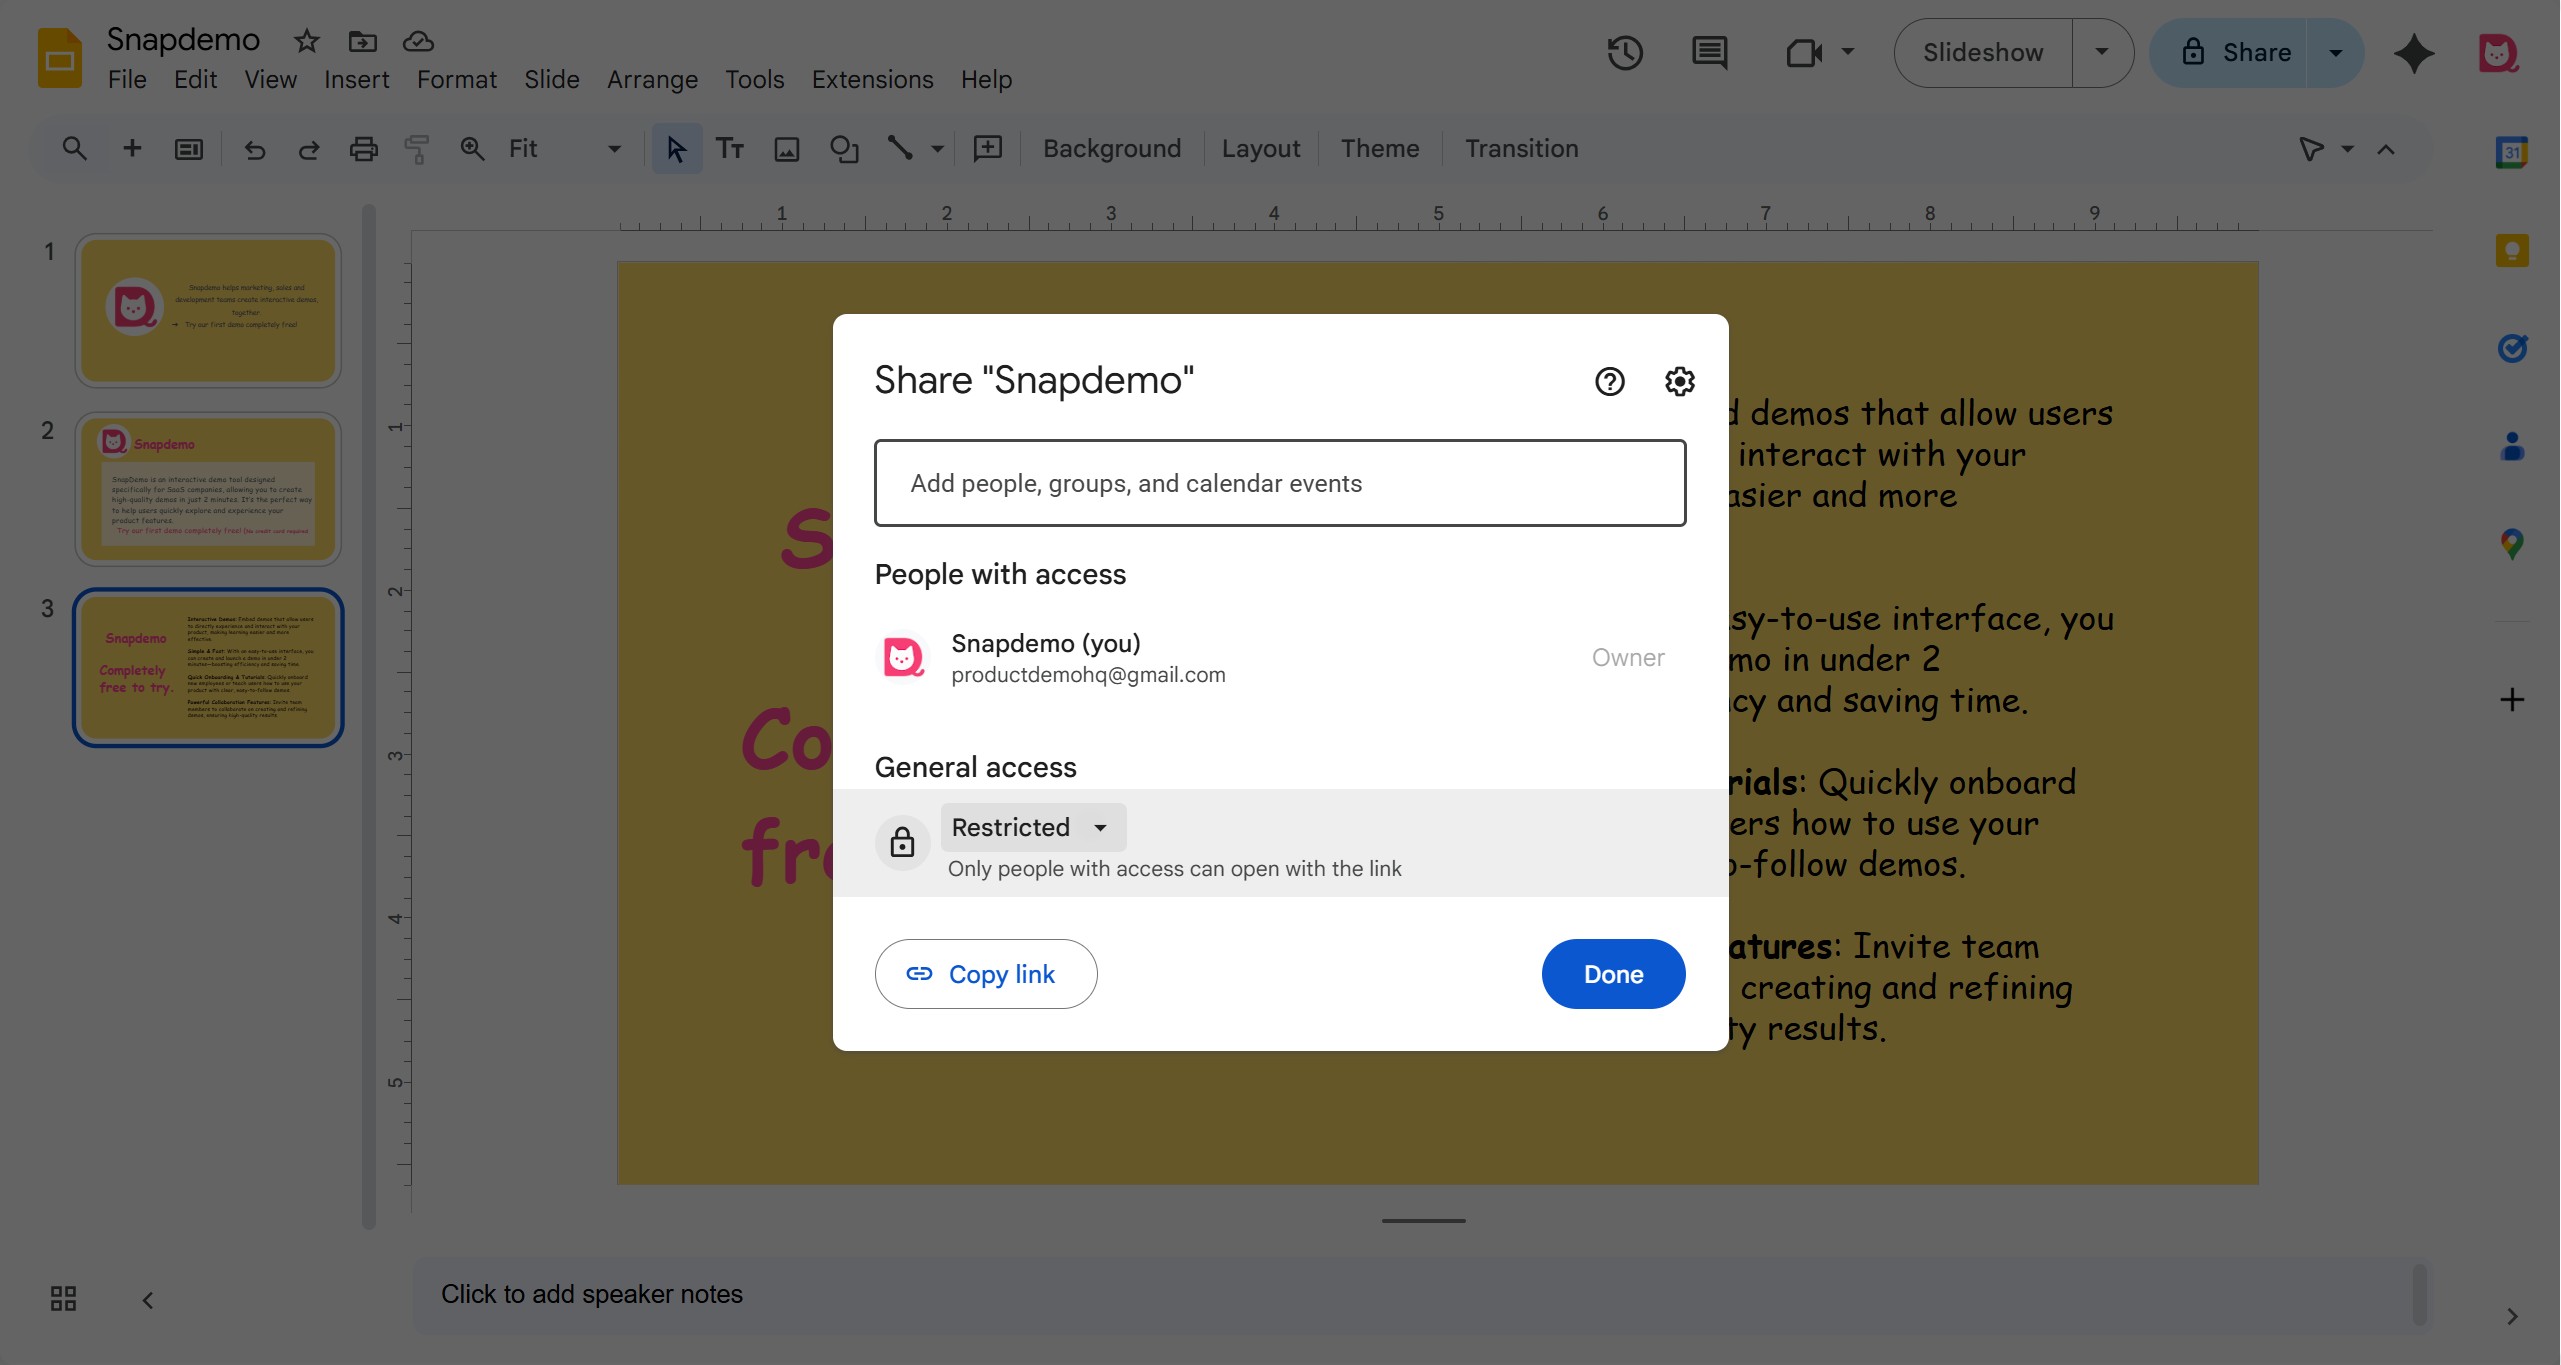Collapse the filmstrip panel chevron
The width and height of the screenshot is (2561, 1365).
(x=147, y=1300)
